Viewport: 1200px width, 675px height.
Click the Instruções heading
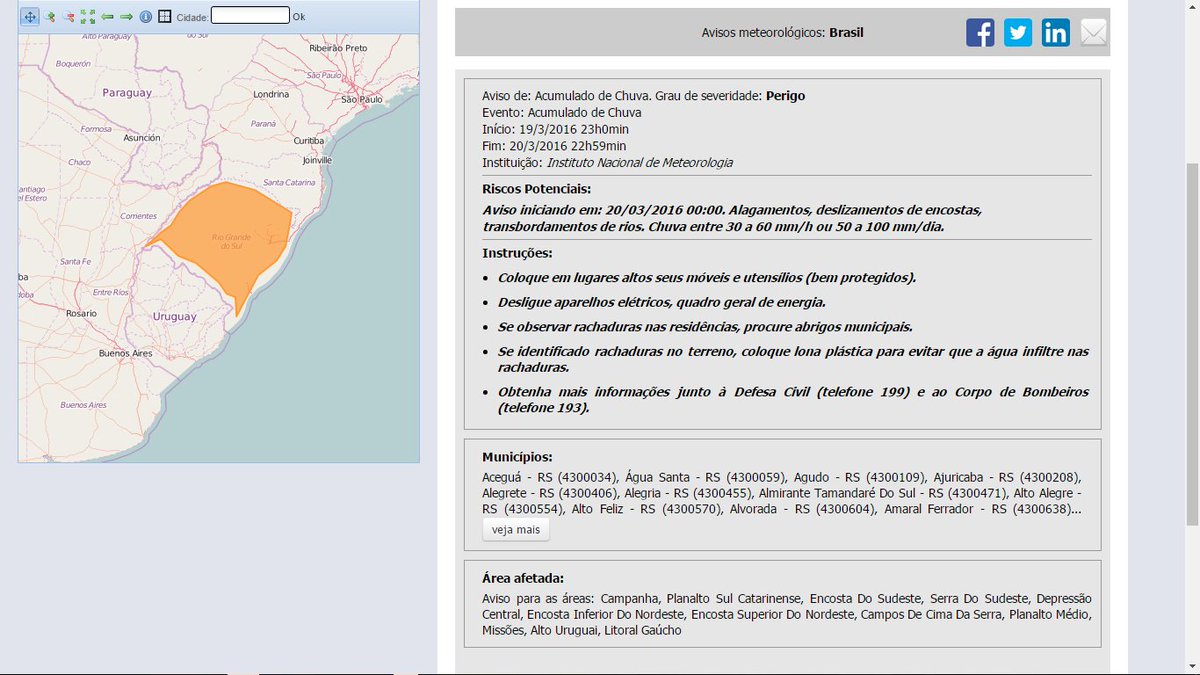click(x=517, y=253)
